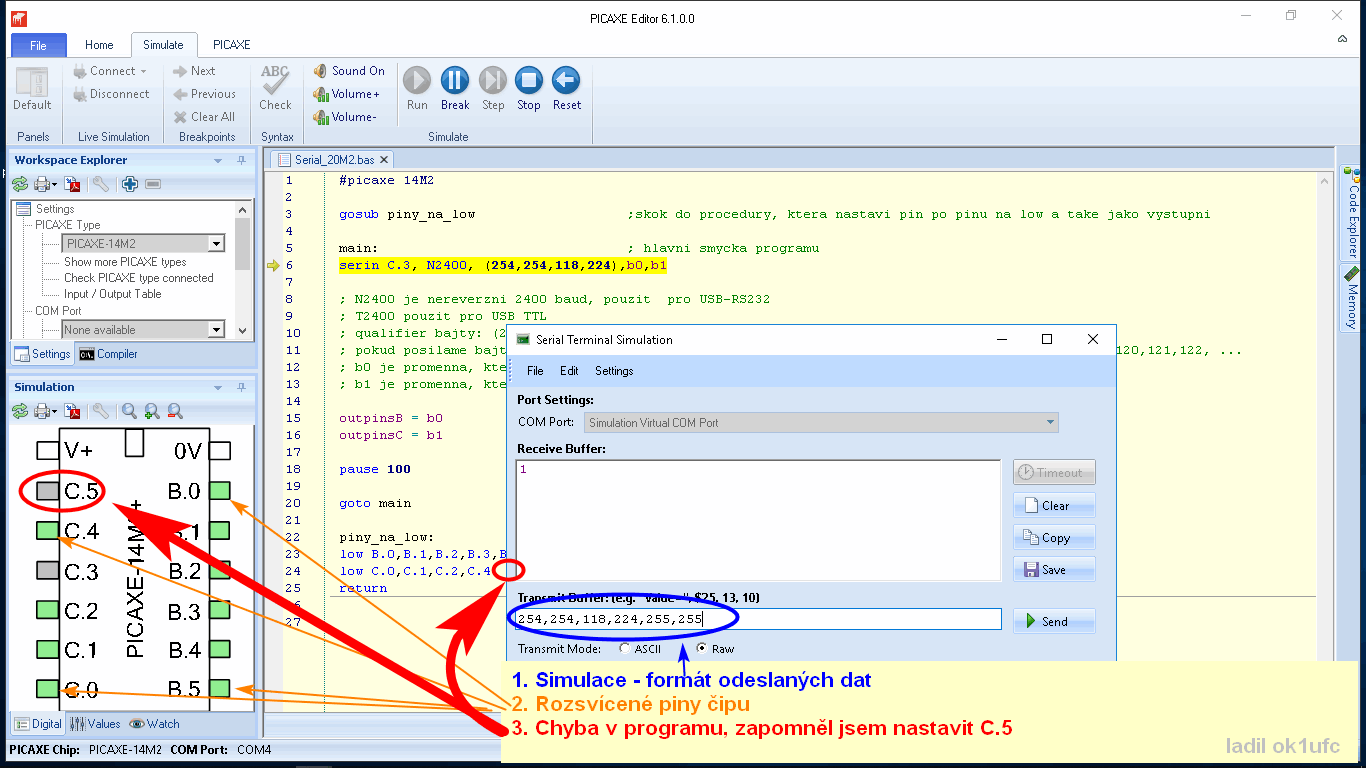Click the Reset simulation icon
Screen dimensions: 1366x768
(x=566, y=81)
